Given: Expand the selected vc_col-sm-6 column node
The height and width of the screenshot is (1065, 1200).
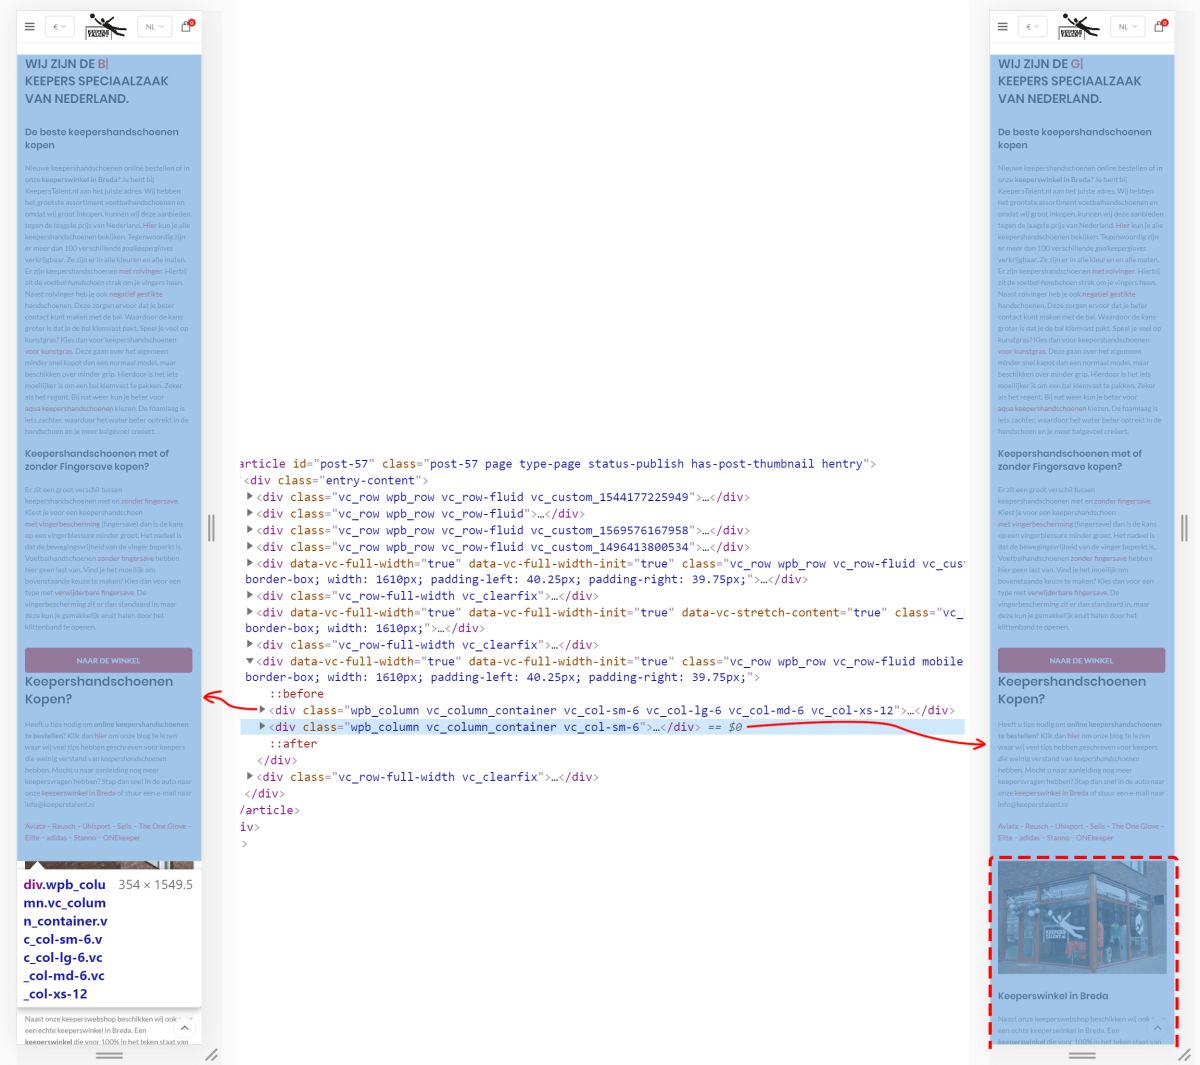Looking at the screenshot, I should (263, 727).
